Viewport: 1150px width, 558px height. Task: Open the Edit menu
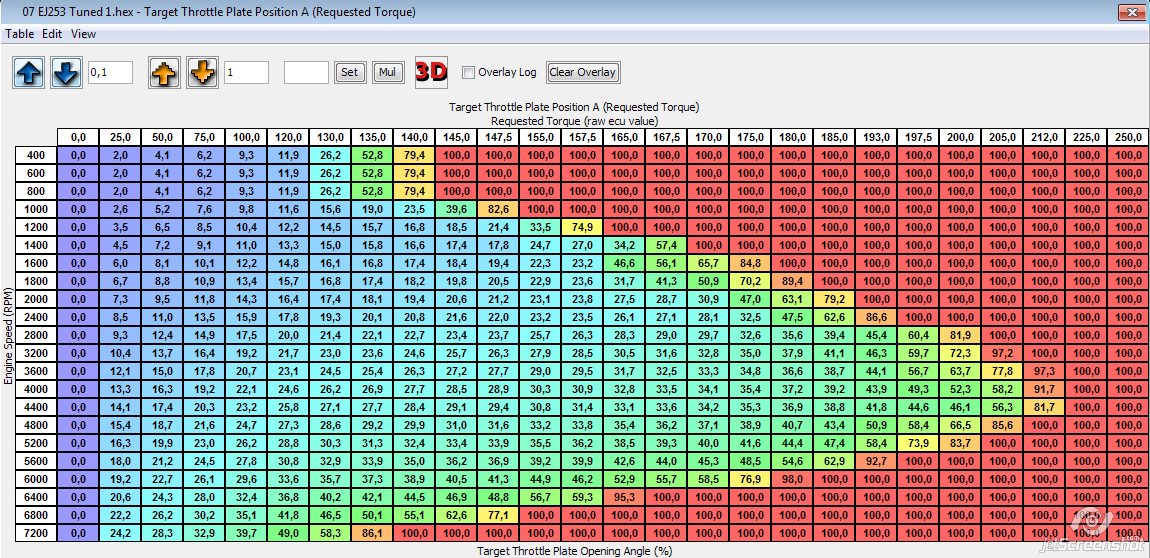52,33
